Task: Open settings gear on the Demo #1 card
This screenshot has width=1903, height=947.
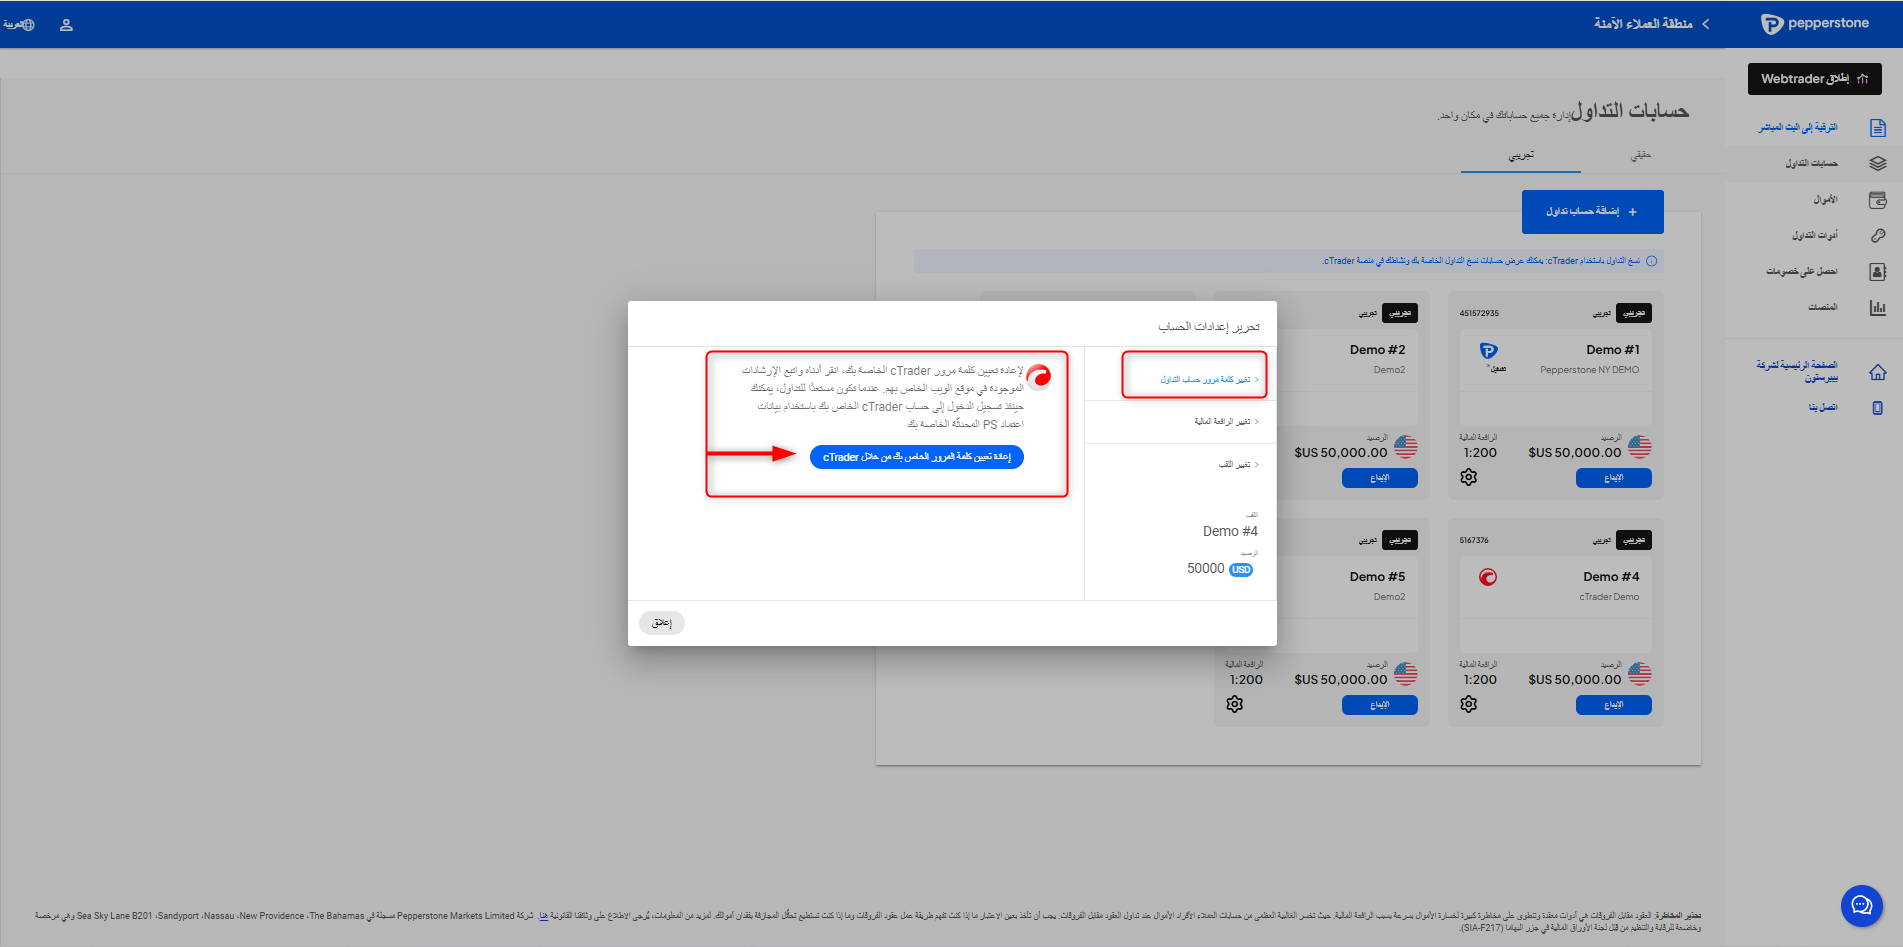Action: (1468, 478)
